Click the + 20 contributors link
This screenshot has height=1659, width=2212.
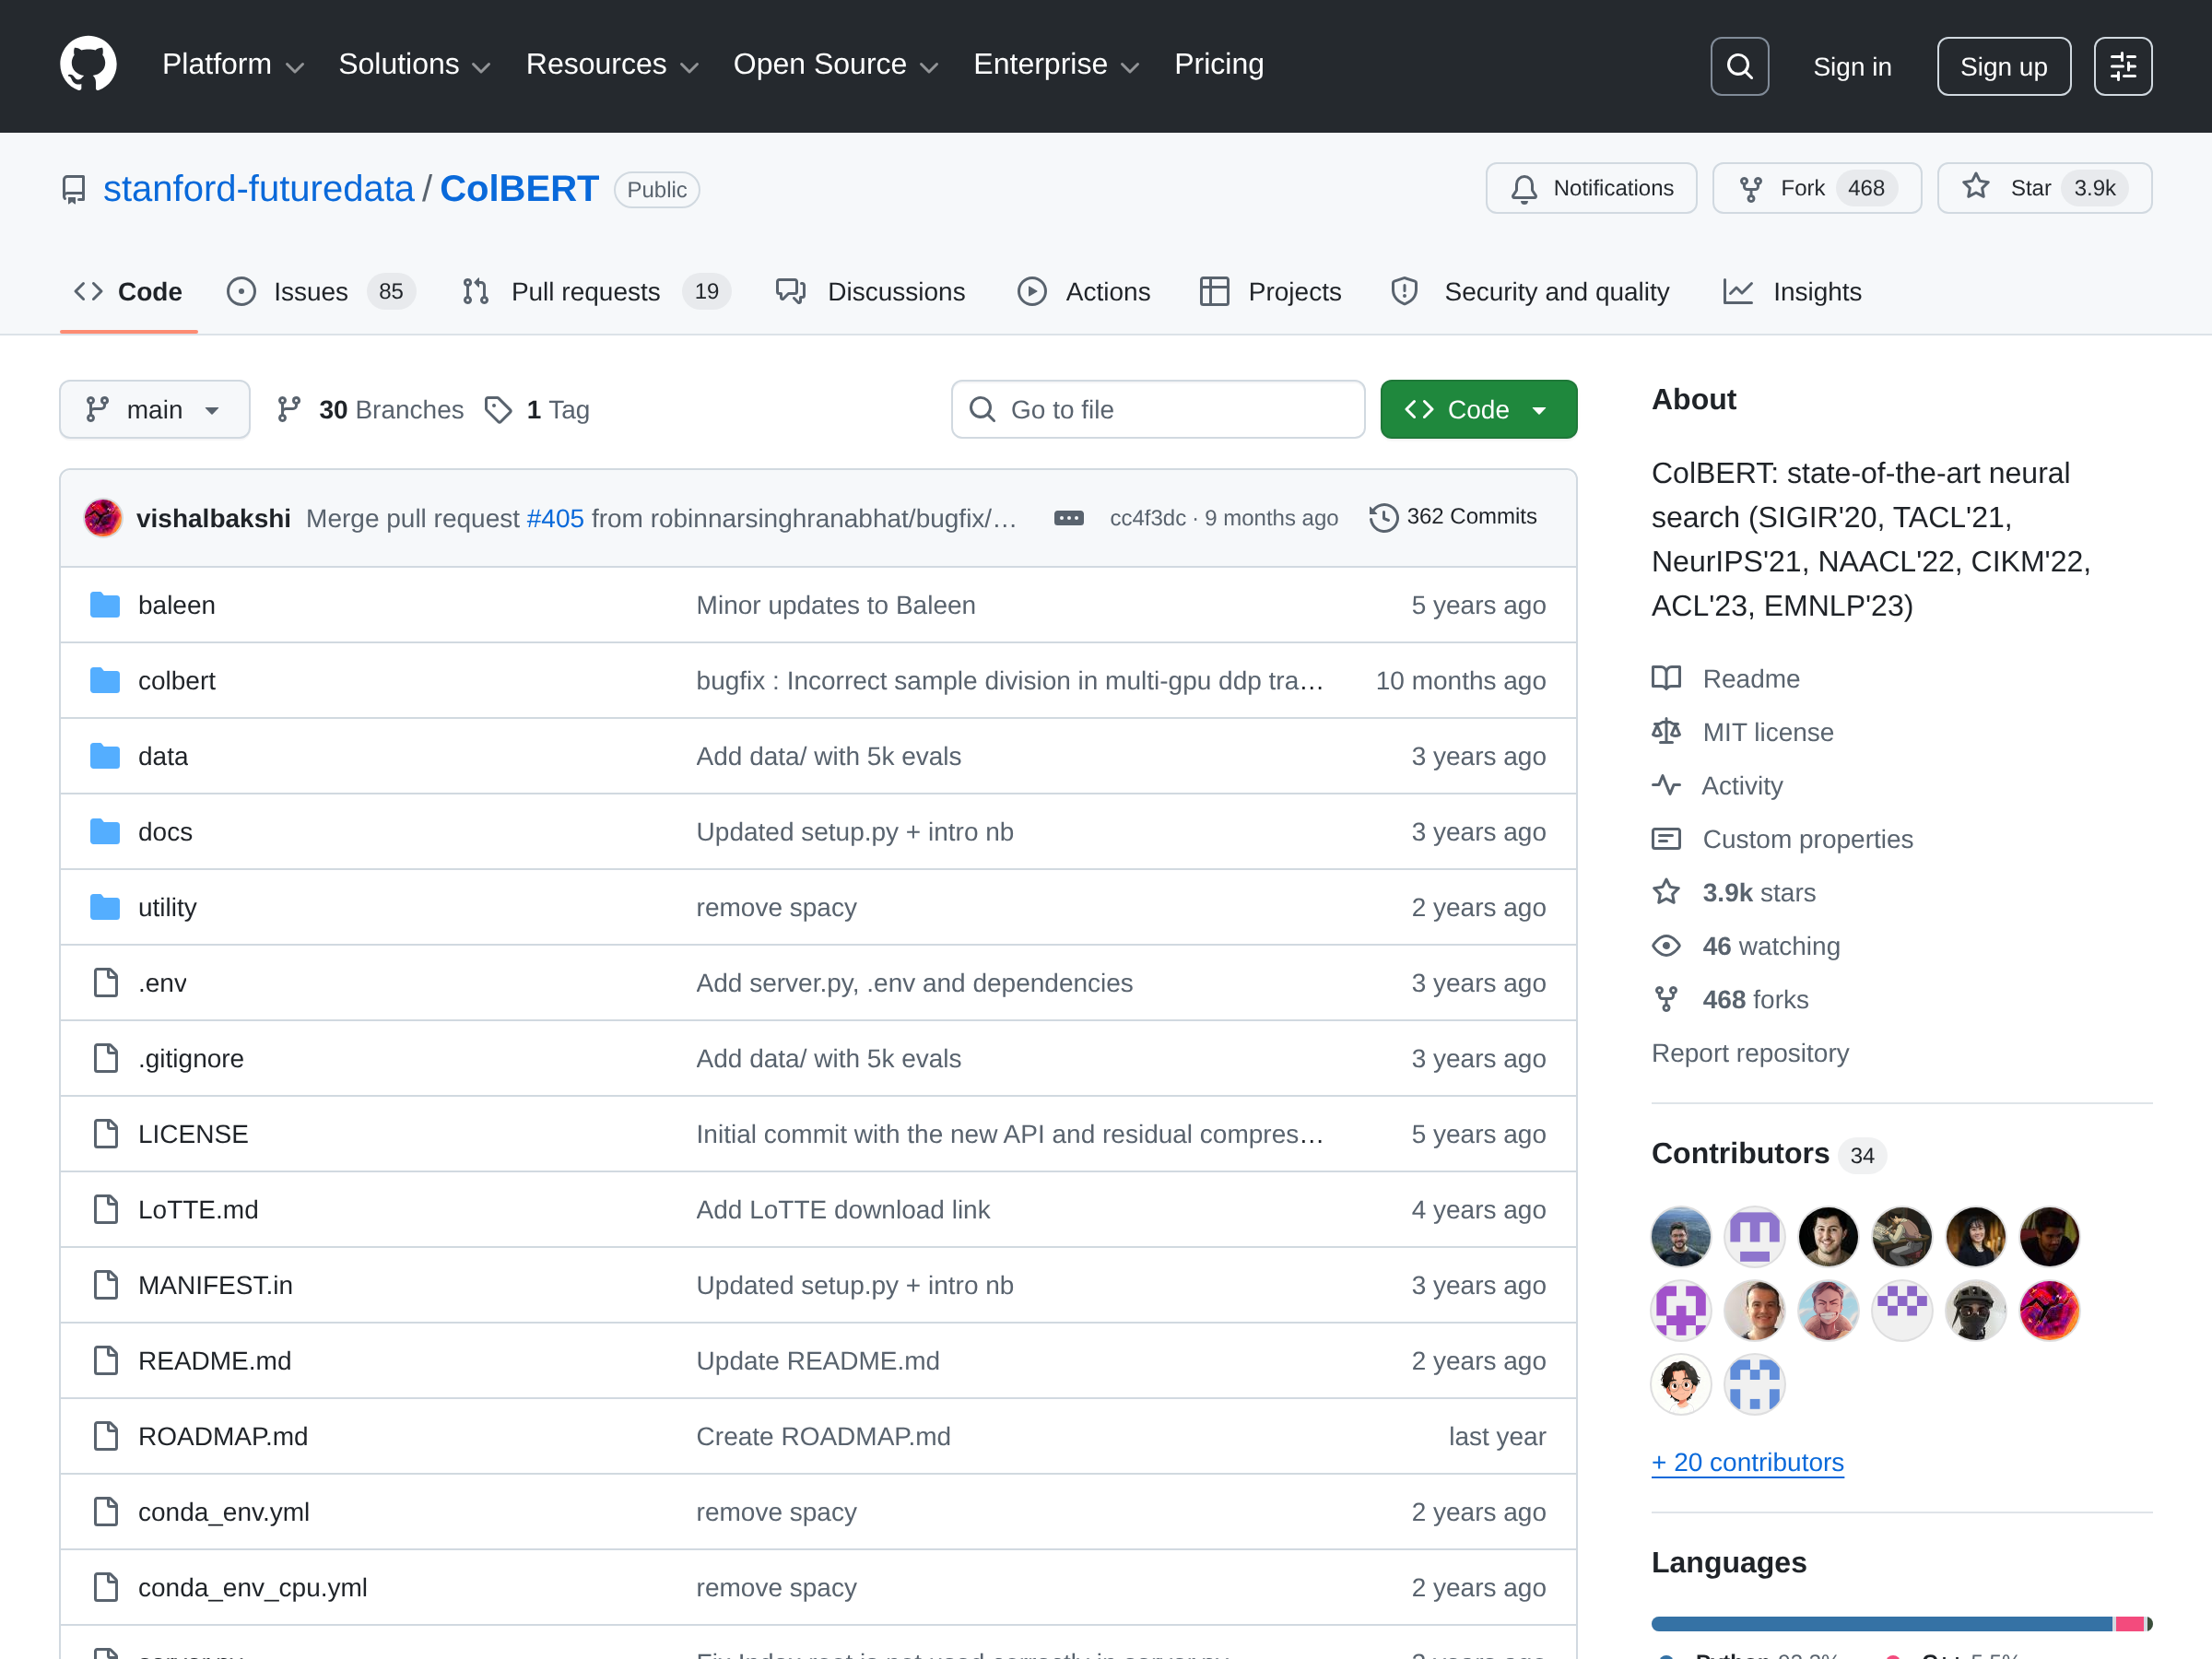click(x=1747, y=1462)
